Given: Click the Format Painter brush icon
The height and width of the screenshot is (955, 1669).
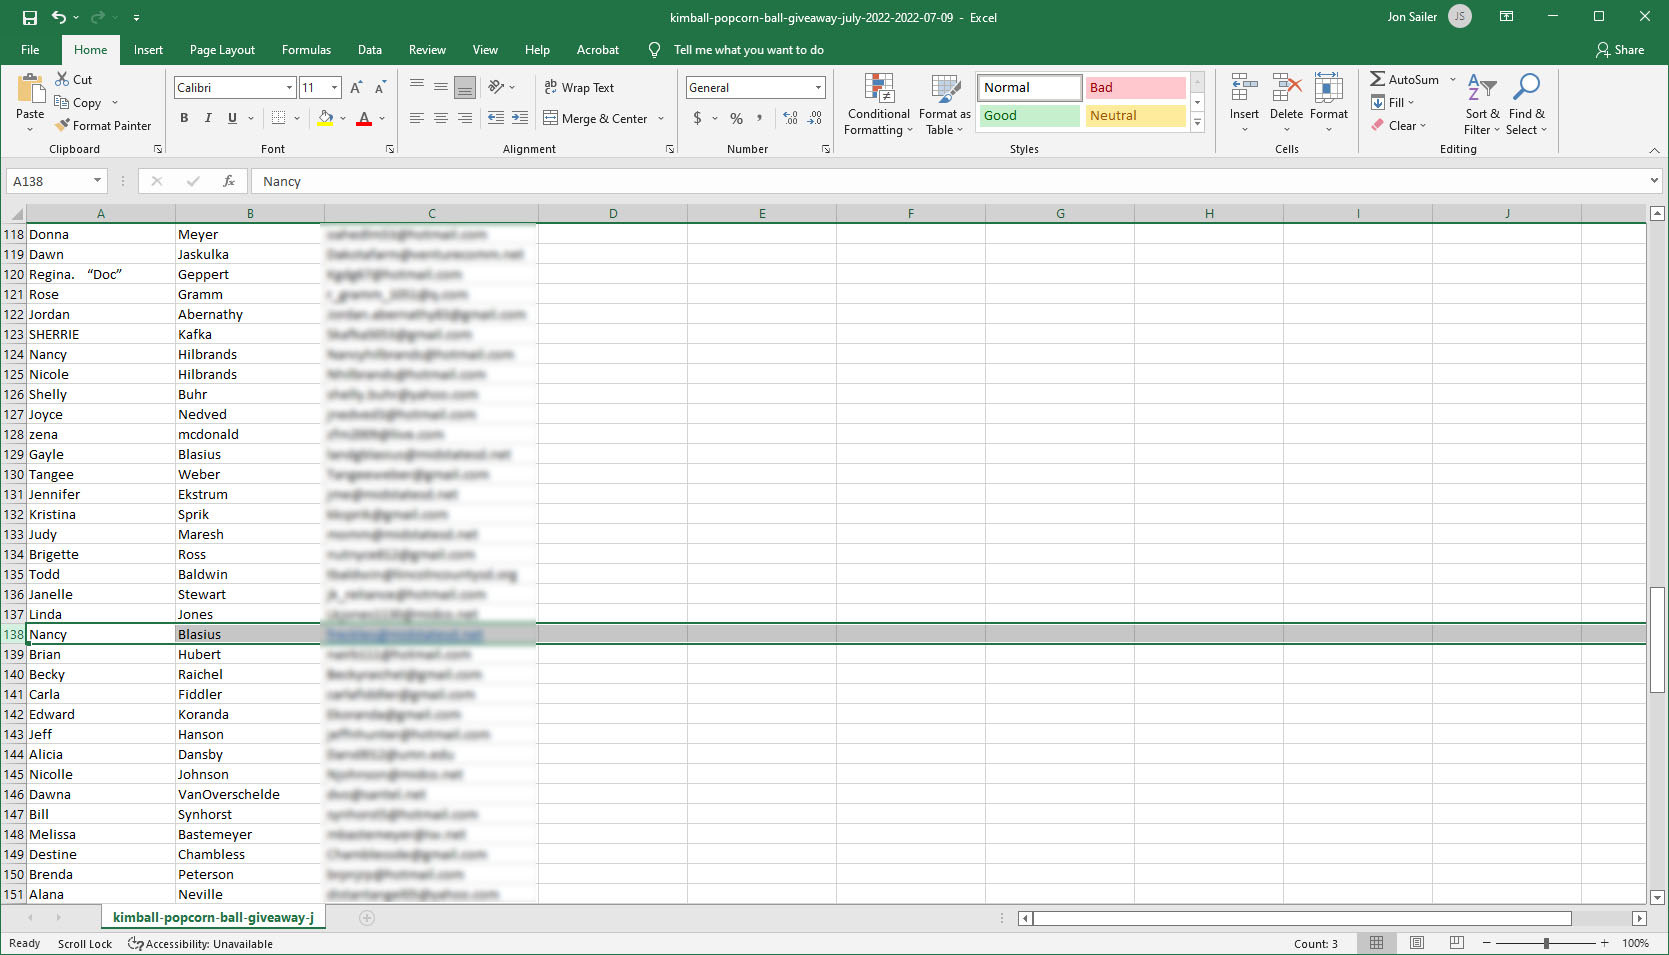Looking at the screenshot, I should click(62, 126).
